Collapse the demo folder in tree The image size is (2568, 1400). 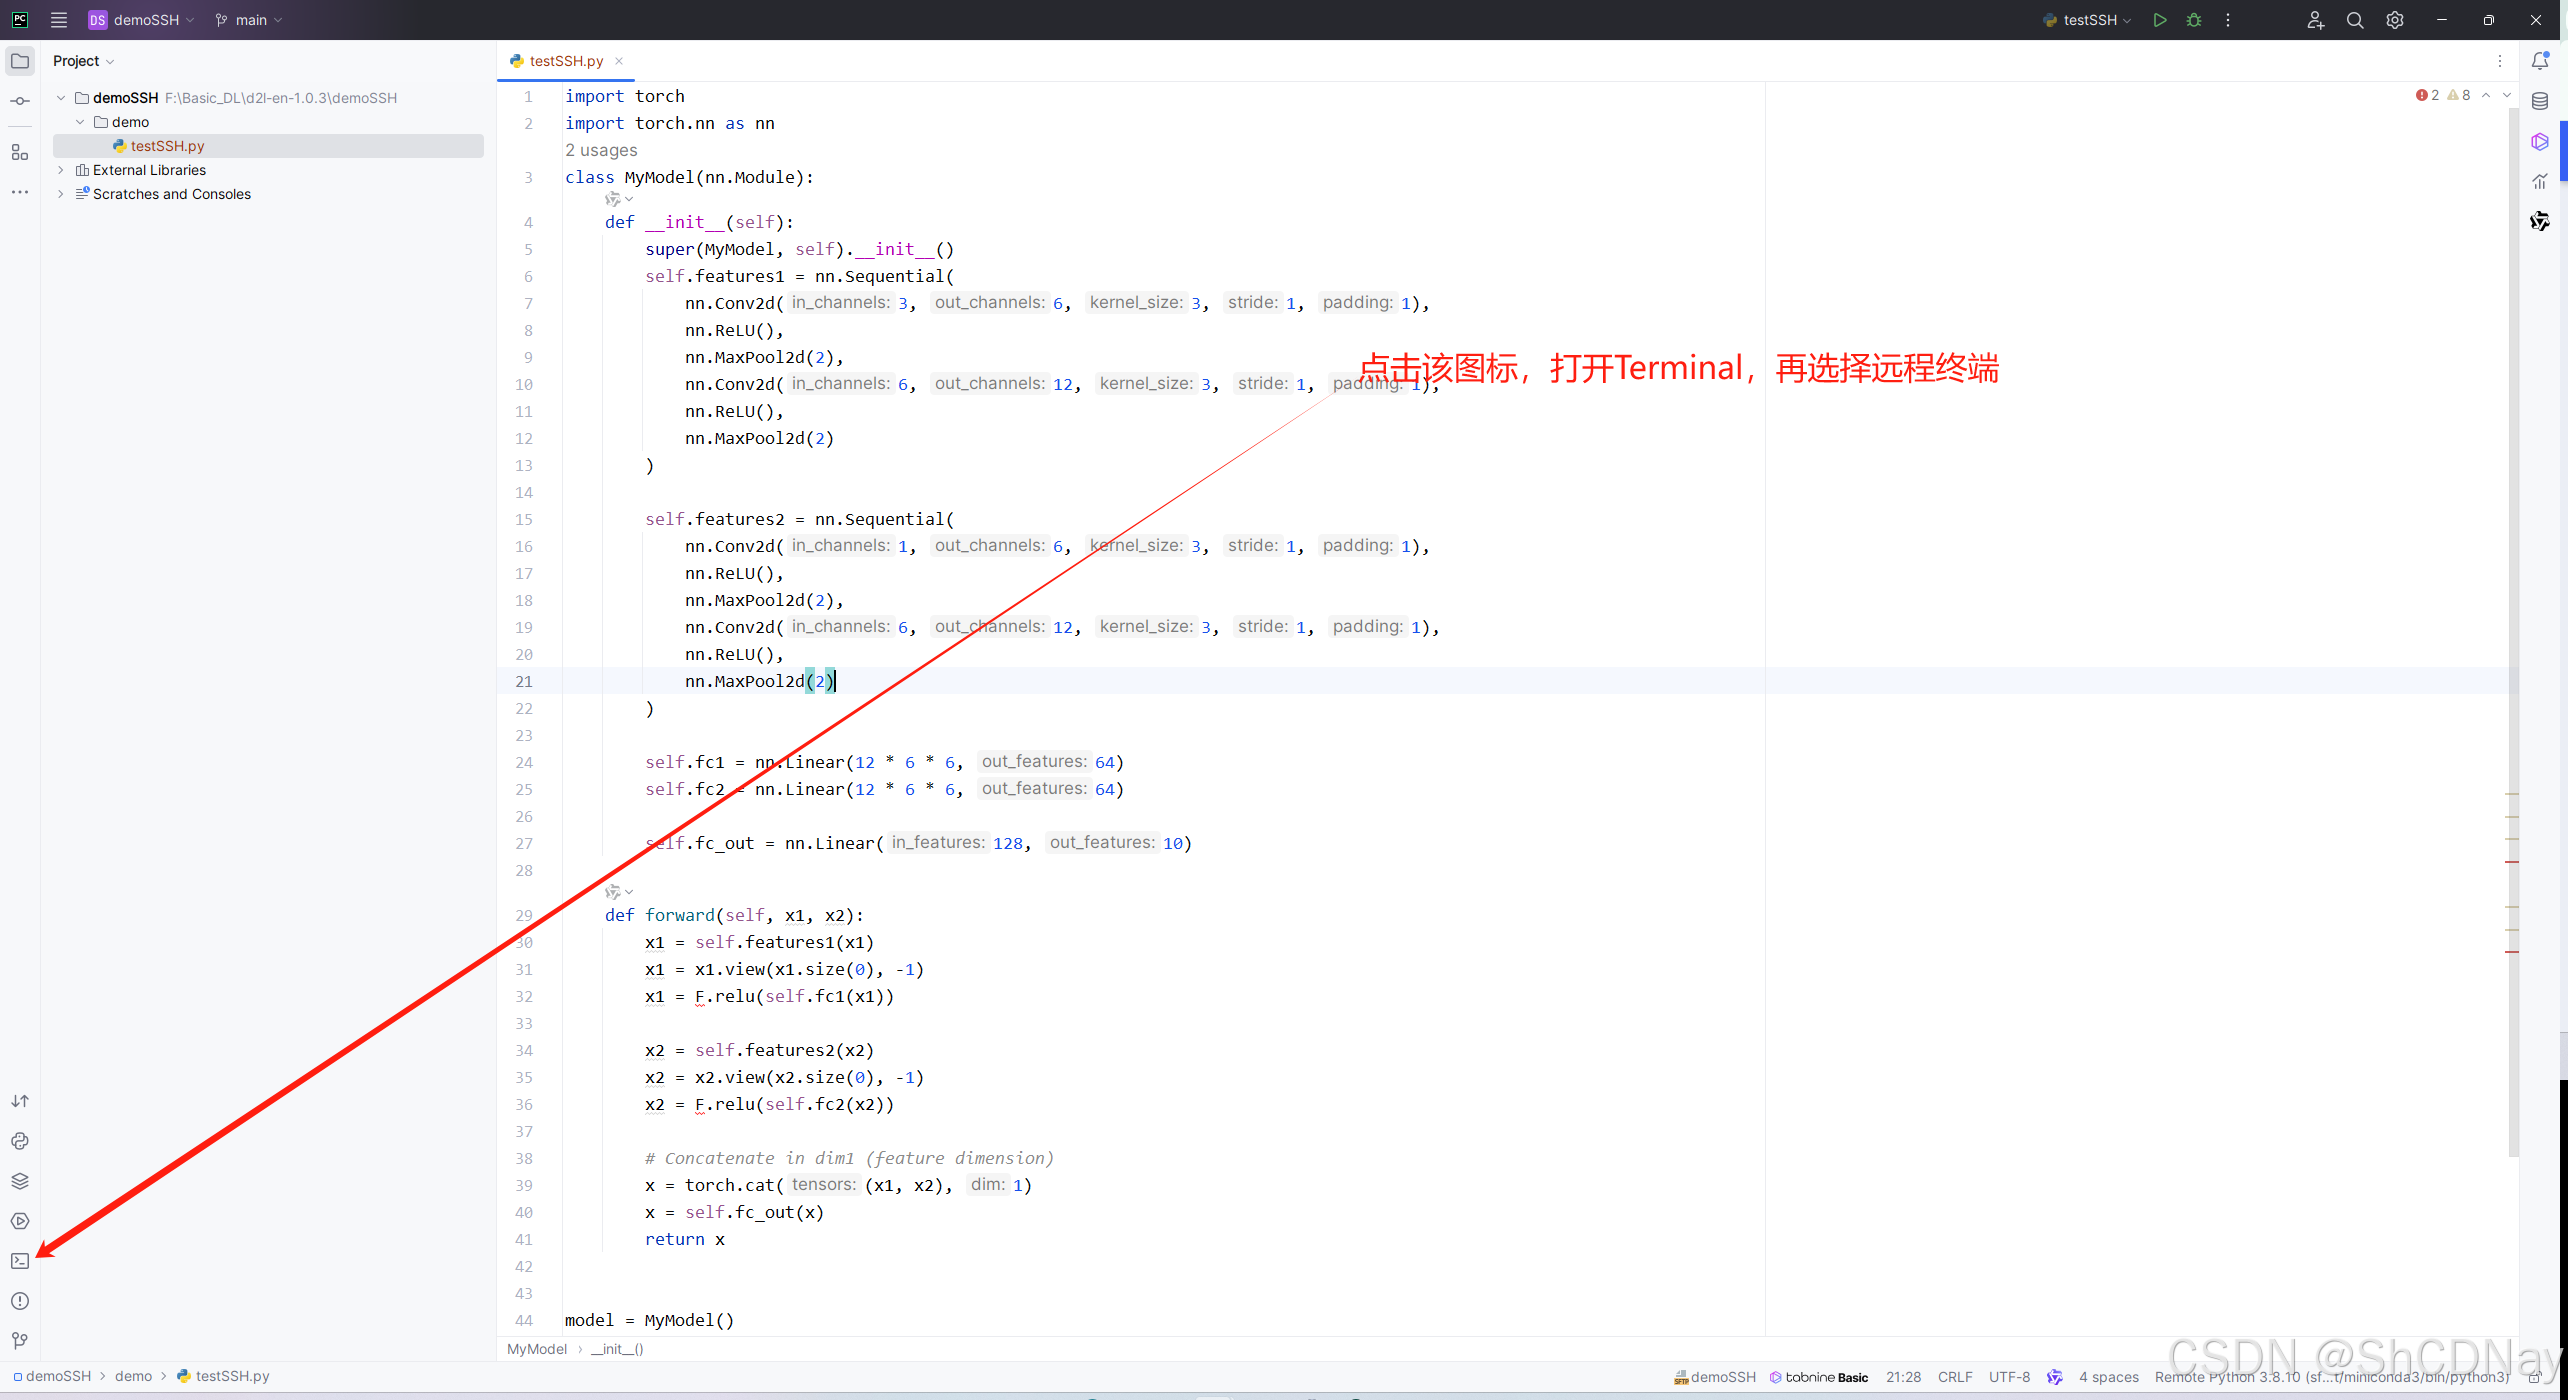point(80,122)
